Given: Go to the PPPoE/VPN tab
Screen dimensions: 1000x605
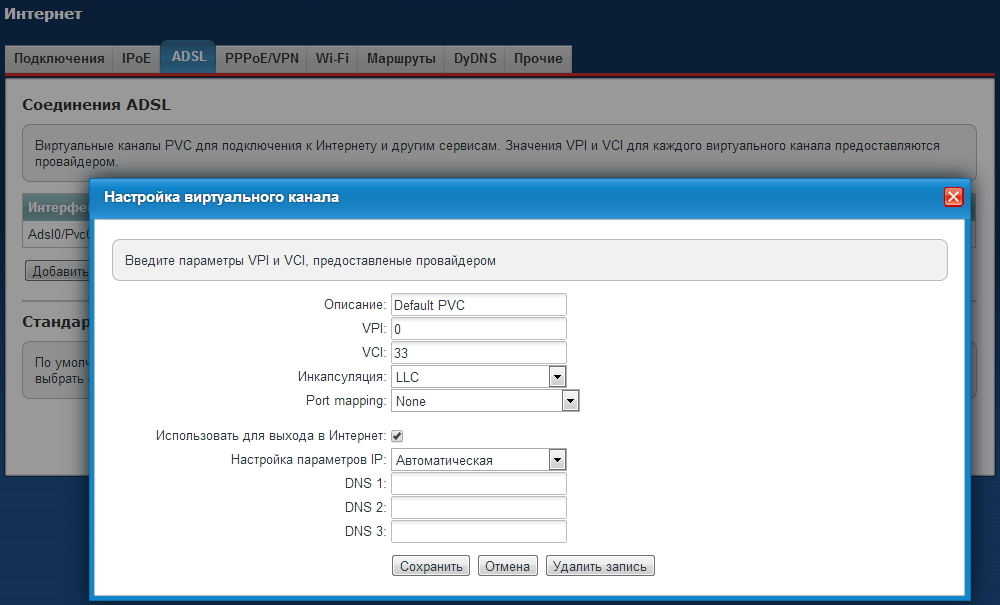Looking at the screenshot, I should click(261, 59).
